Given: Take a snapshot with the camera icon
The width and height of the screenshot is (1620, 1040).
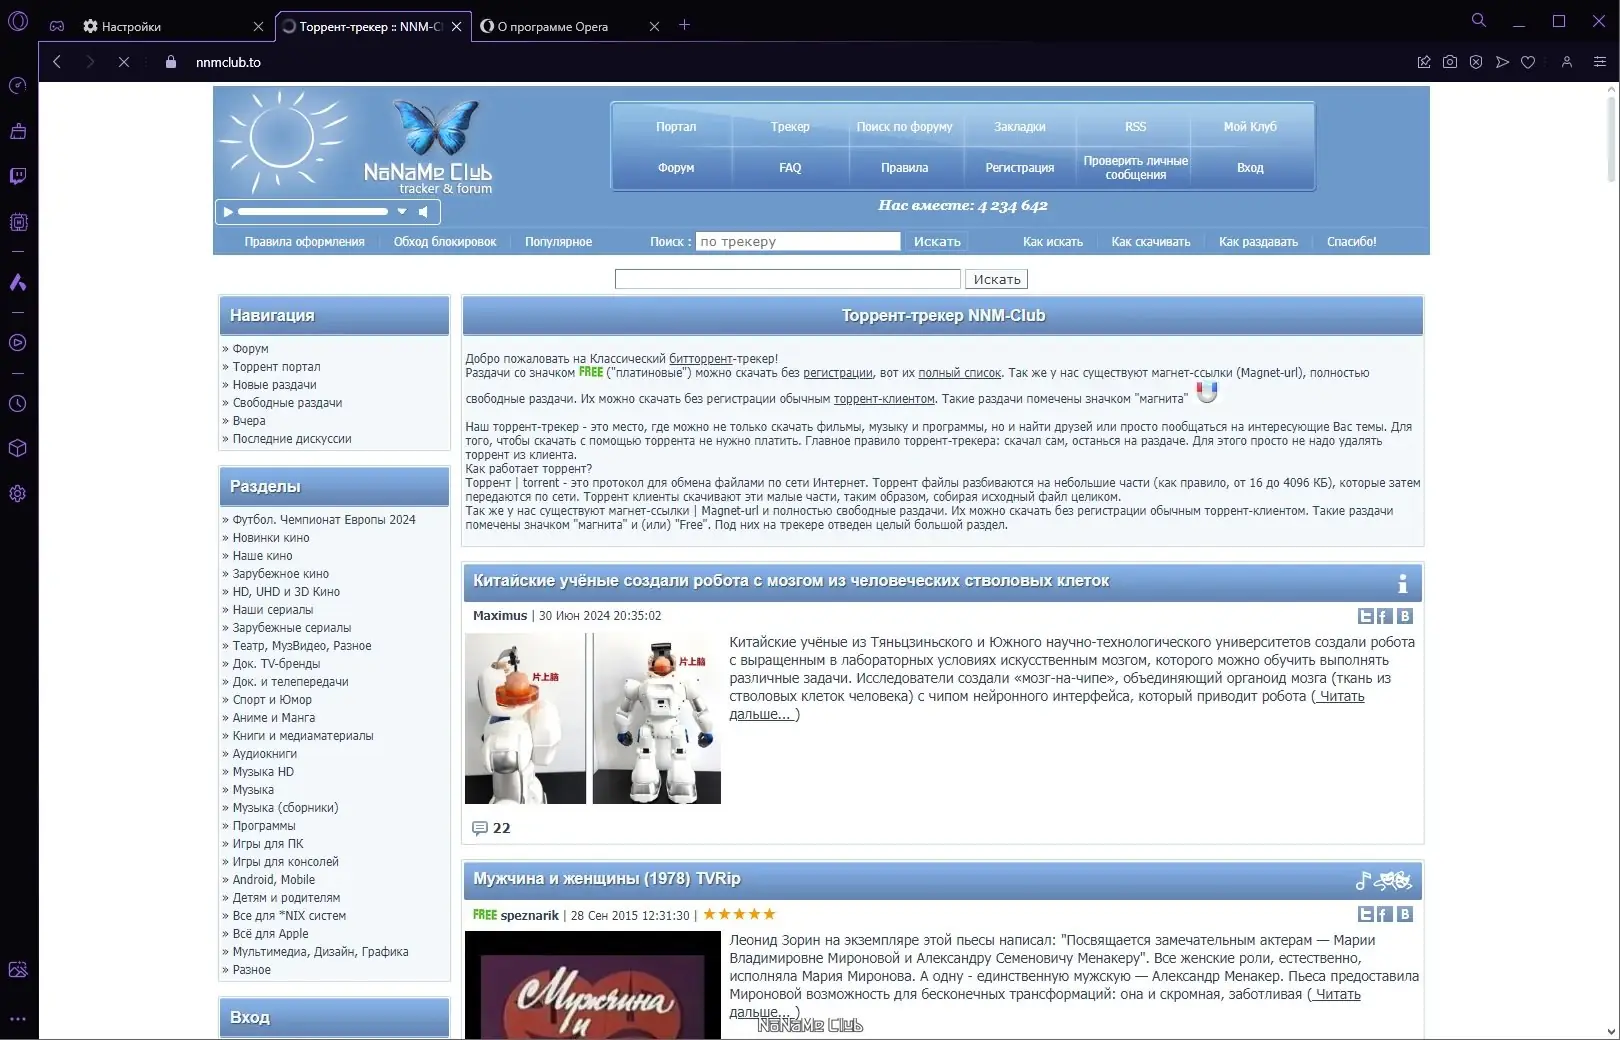Looking at the screenshot, I should pyautogui.click(x=1450, y=62).
